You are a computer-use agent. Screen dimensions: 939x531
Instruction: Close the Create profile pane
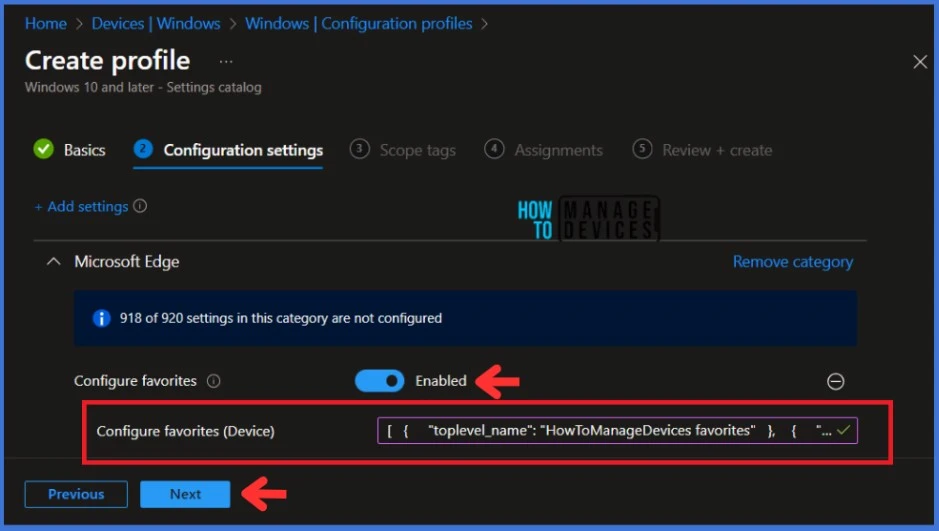pos(920,62)
